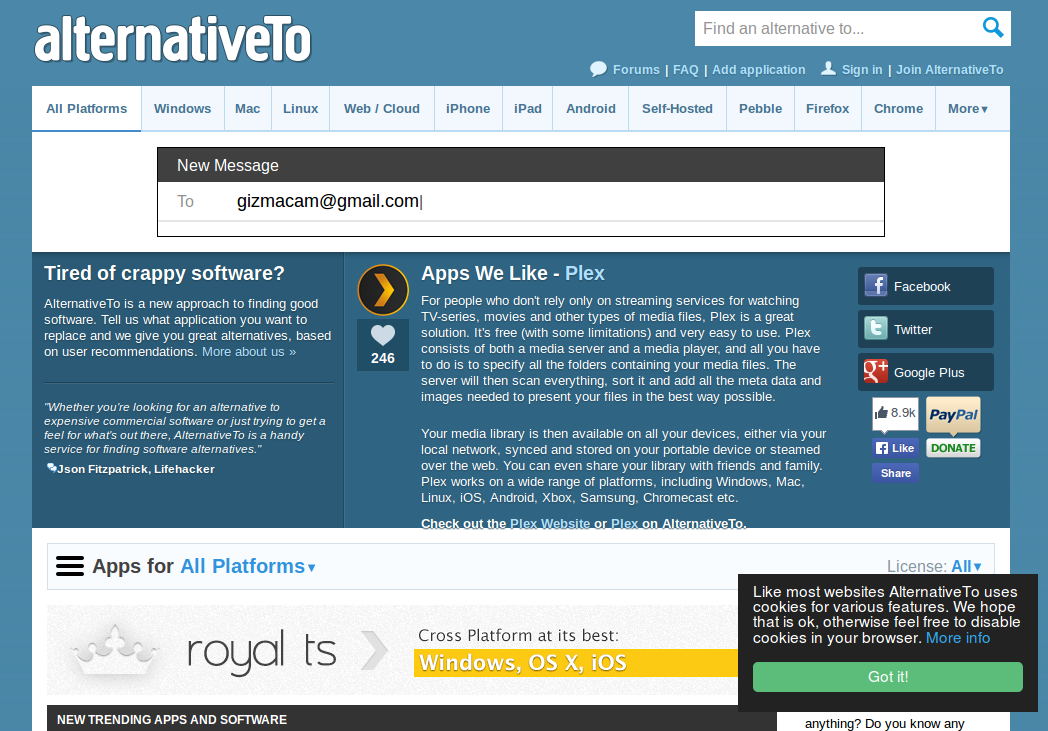Click the 8.9k thumbs-up like counter
Screen dimensions: 1048x731
(895, 414)
